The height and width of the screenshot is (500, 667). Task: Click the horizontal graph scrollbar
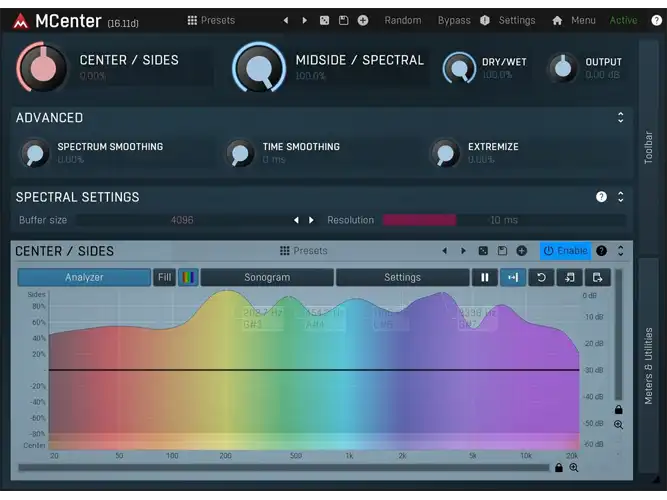pyautogui.click(x=284, y=468)
